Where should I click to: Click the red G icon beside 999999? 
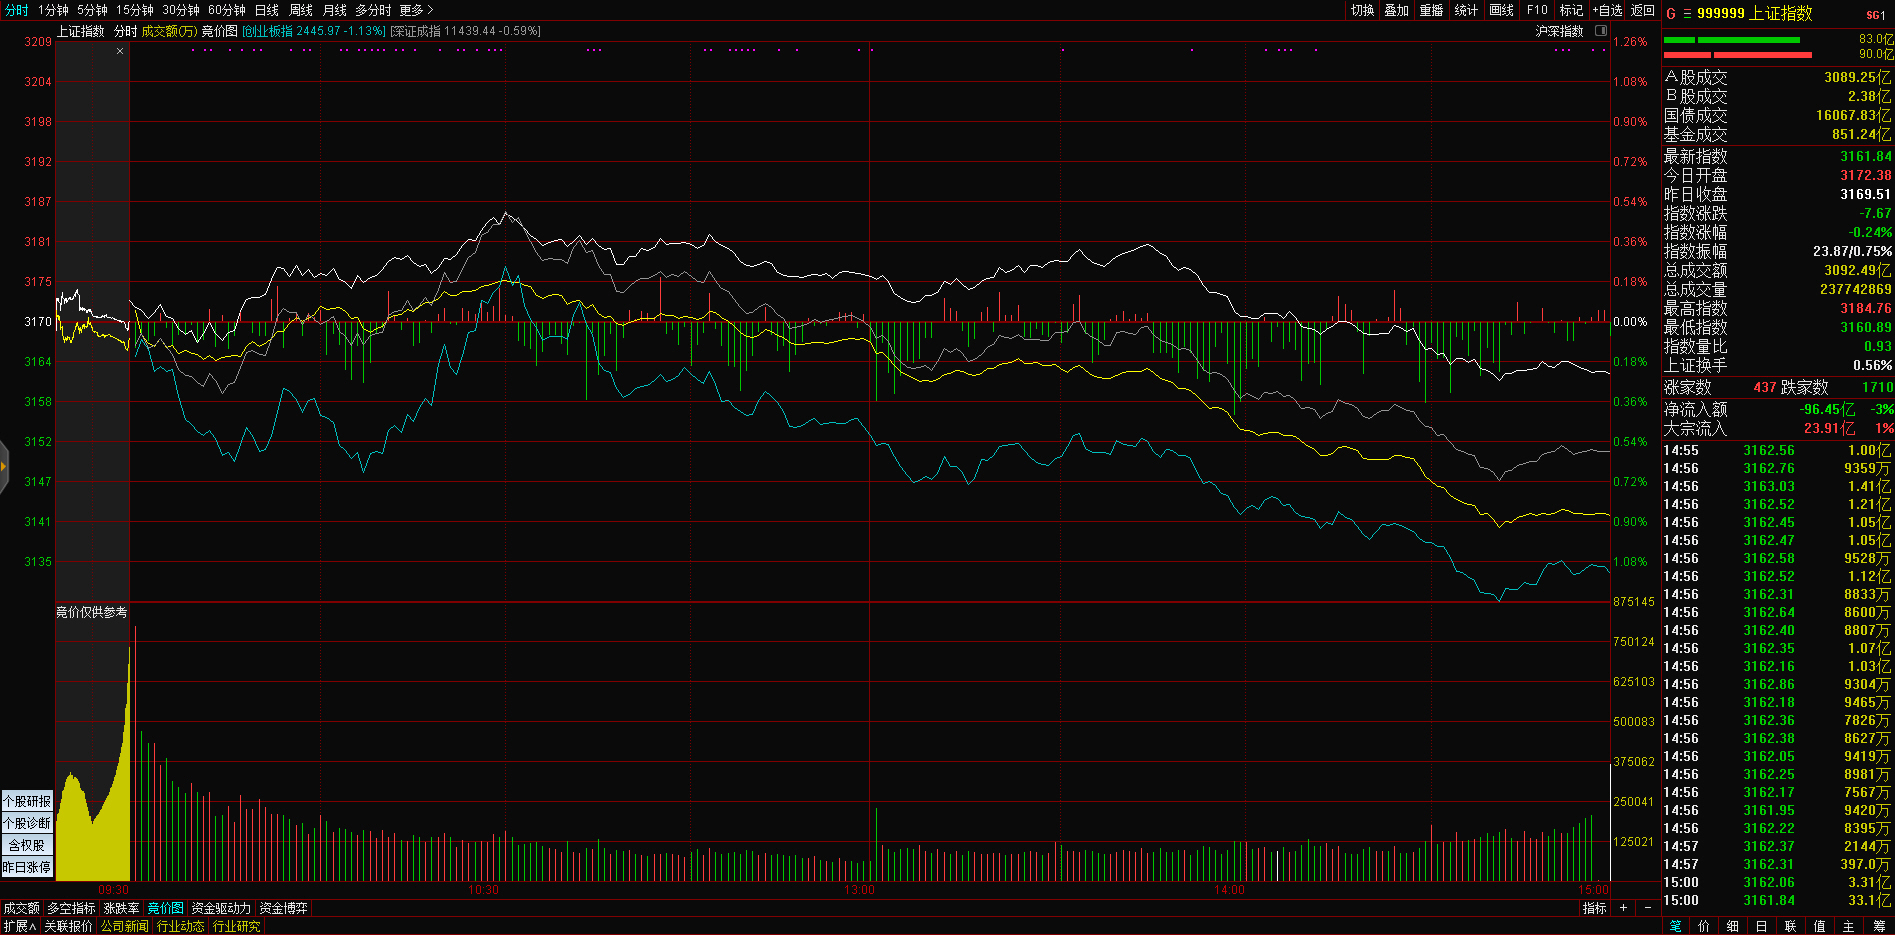pyautogui.click(x=1670, y=14)
